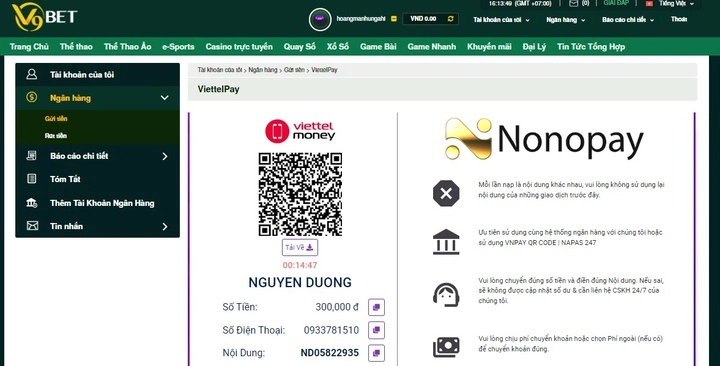Open the Quay Số menu

(x=299, y=46)
